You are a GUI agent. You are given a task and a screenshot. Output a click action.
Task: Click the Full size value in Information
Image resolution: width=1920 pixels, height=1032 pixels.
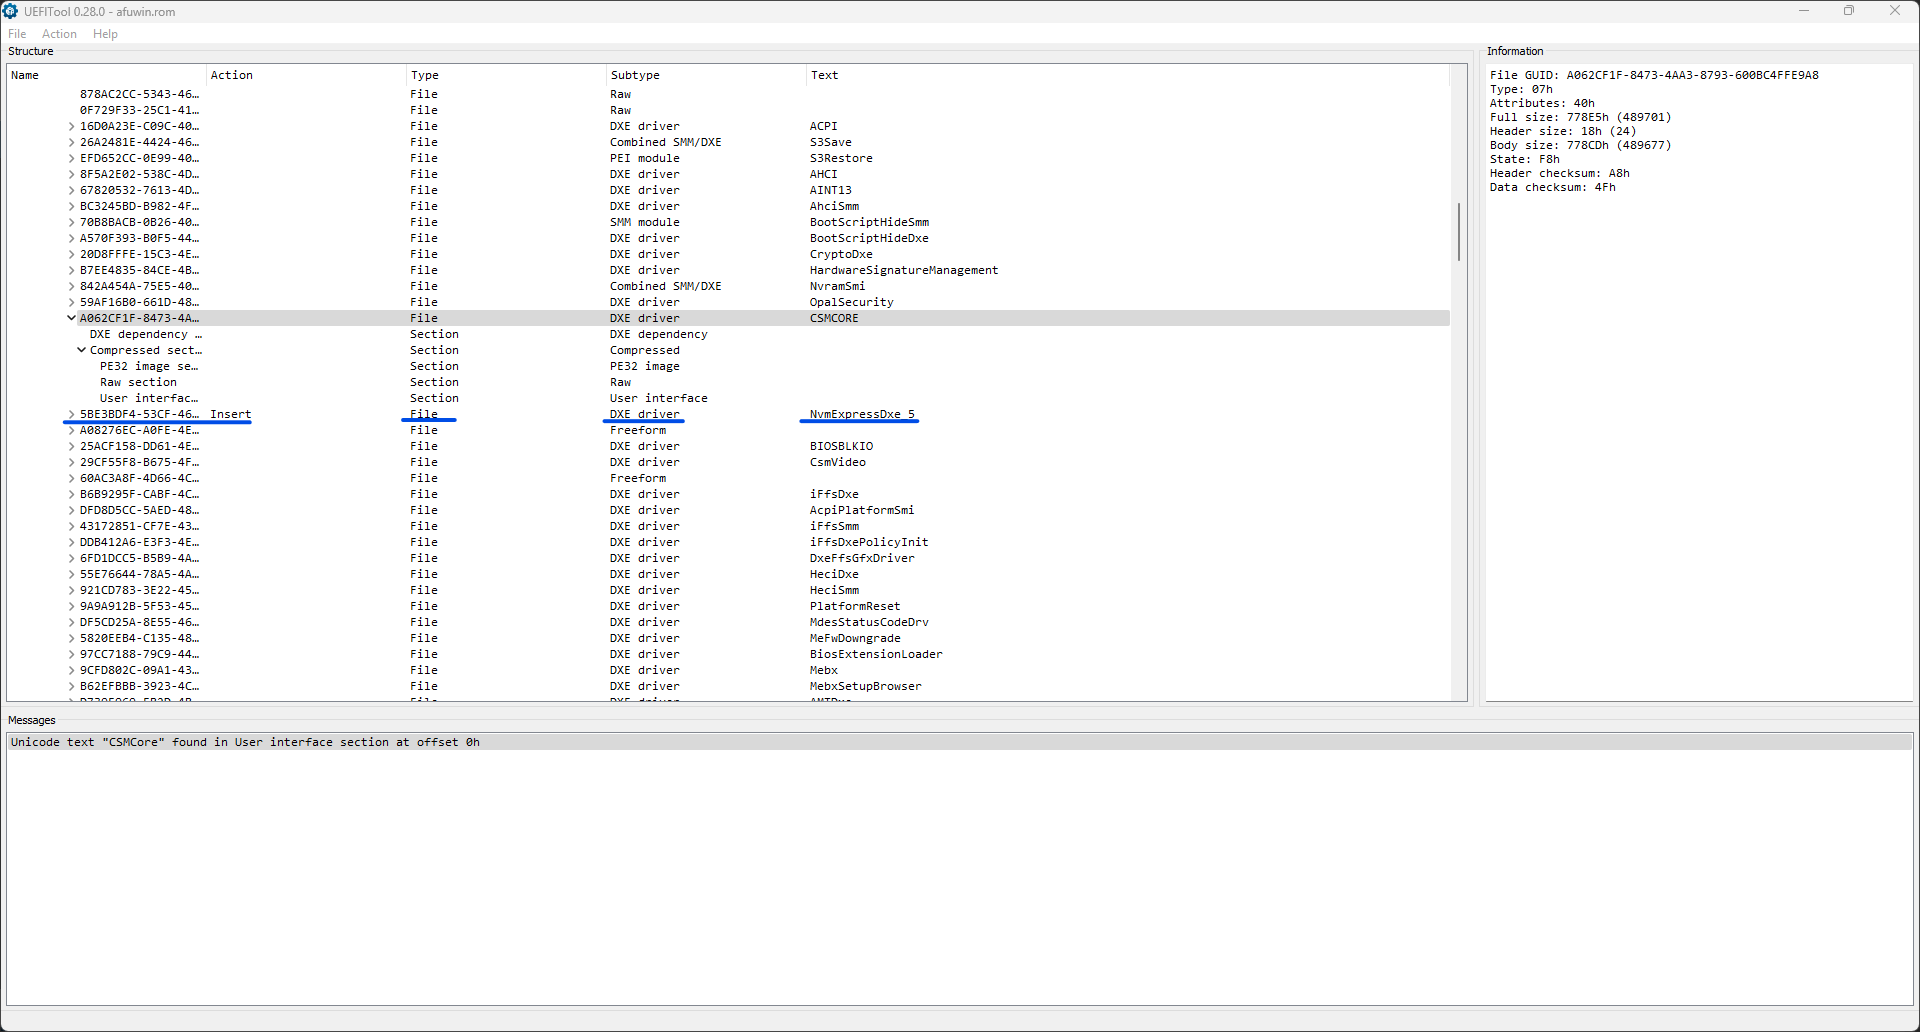tap(1619, 117)
